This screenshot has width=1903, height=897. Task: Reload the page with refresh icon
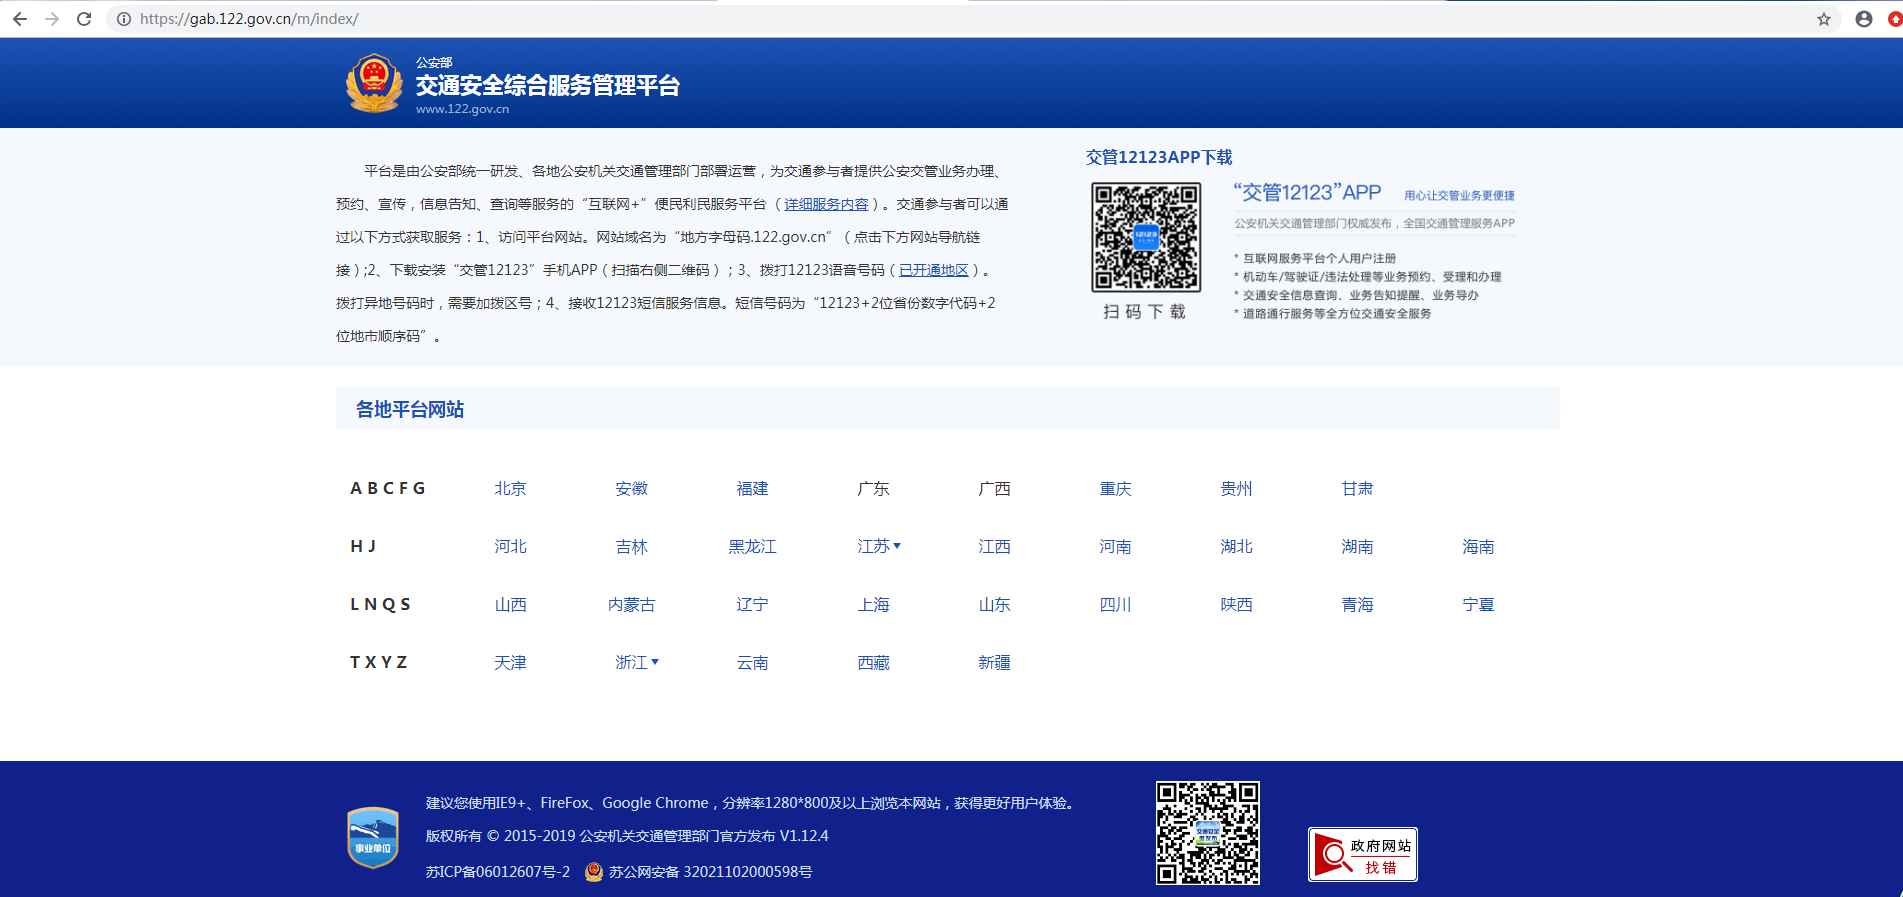85,19
